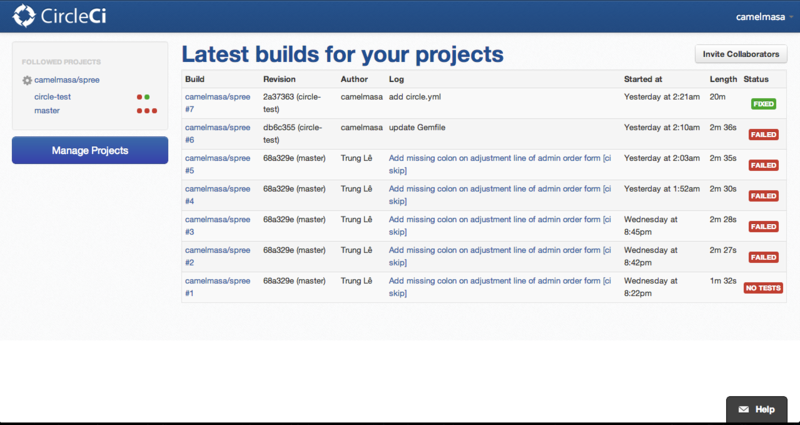Click 'Wednesday at 8:42pm' start time
Viewport: 800px width, 425px height.
[651, 256]
